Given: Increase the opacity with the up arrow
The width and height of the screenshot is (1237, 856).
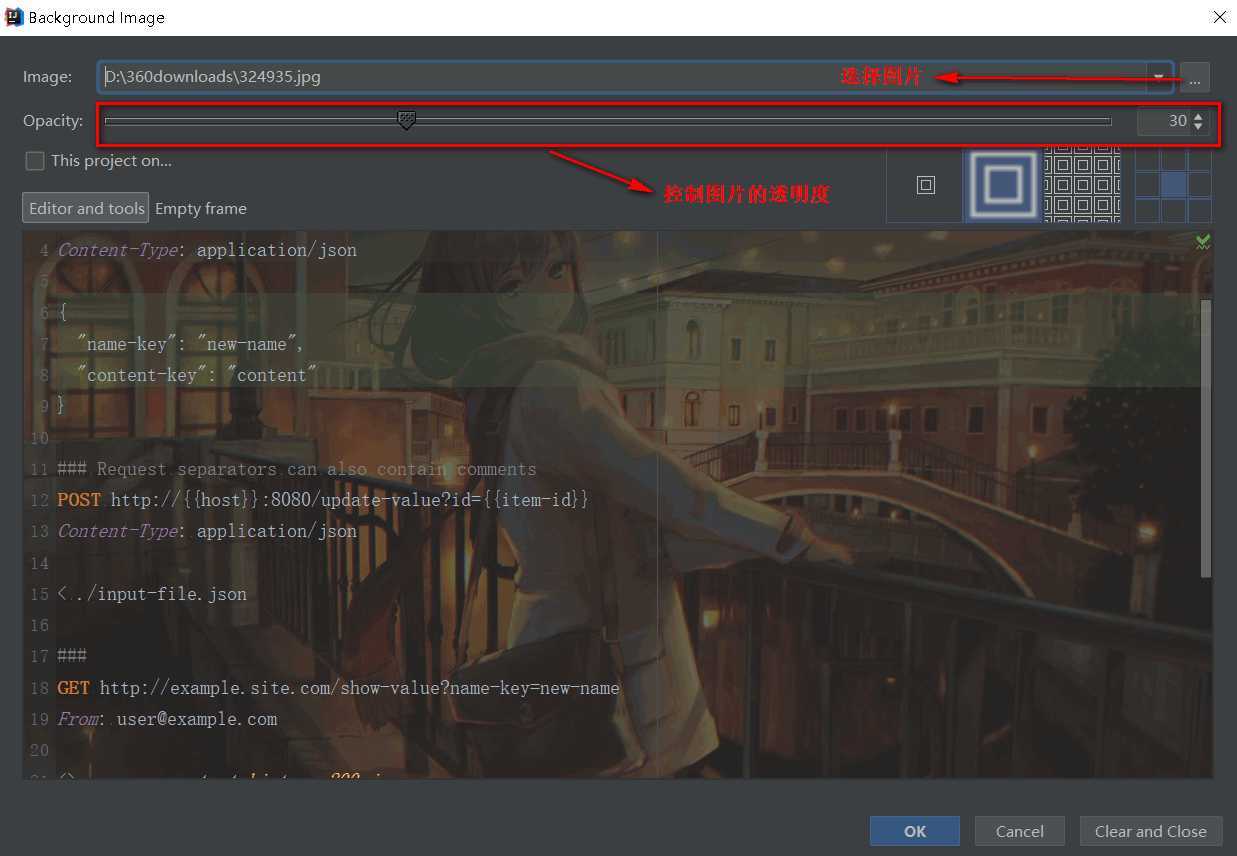Looking at the screenshot, I should tap(1199, 116).
